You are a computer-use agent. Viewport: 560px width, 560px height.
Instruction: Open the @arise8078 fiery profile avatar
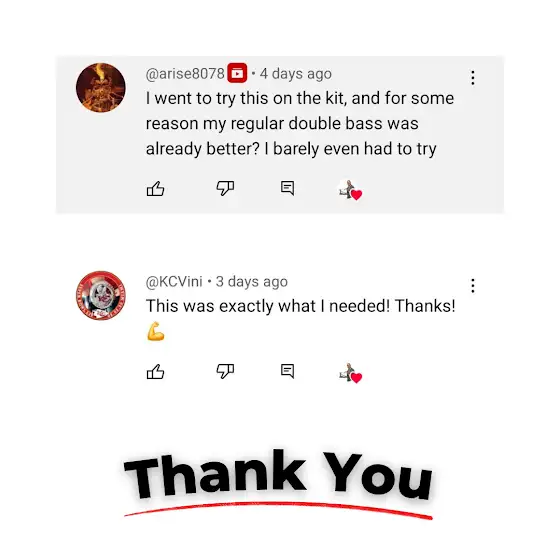point(101,88)
